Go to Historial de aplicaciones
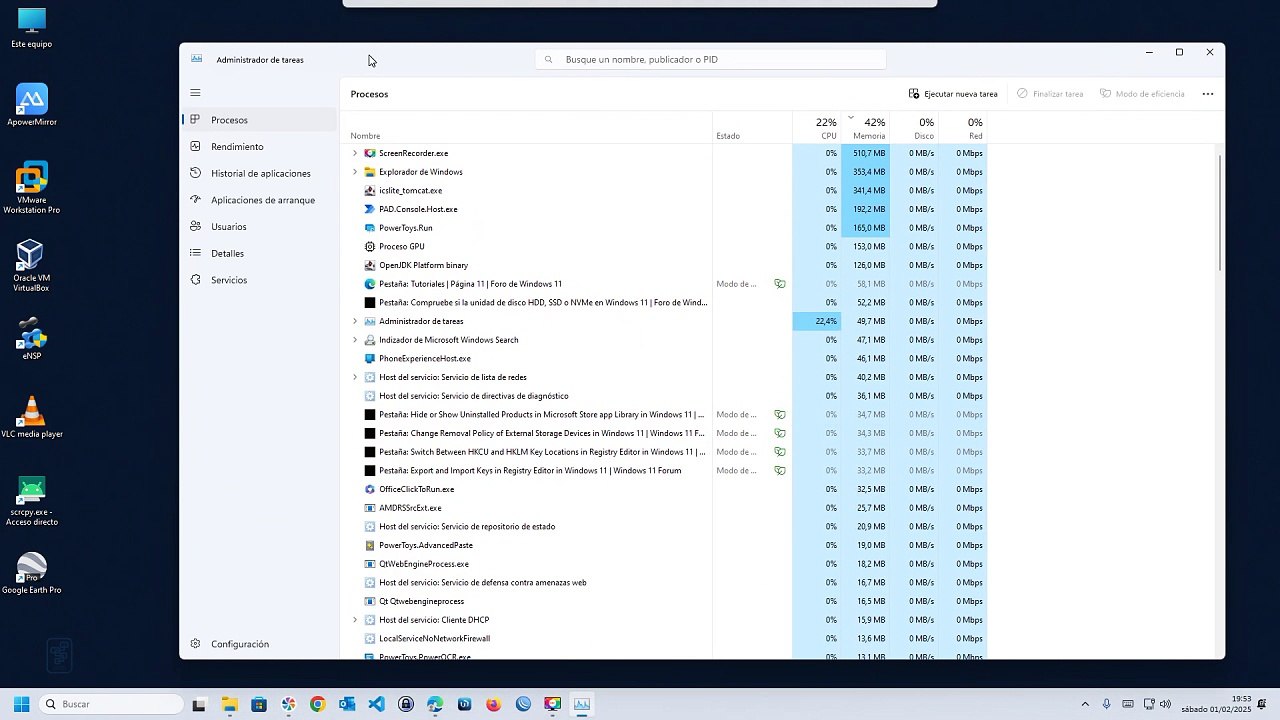Viewport: 1280px width, 720px height. (260, 173)
